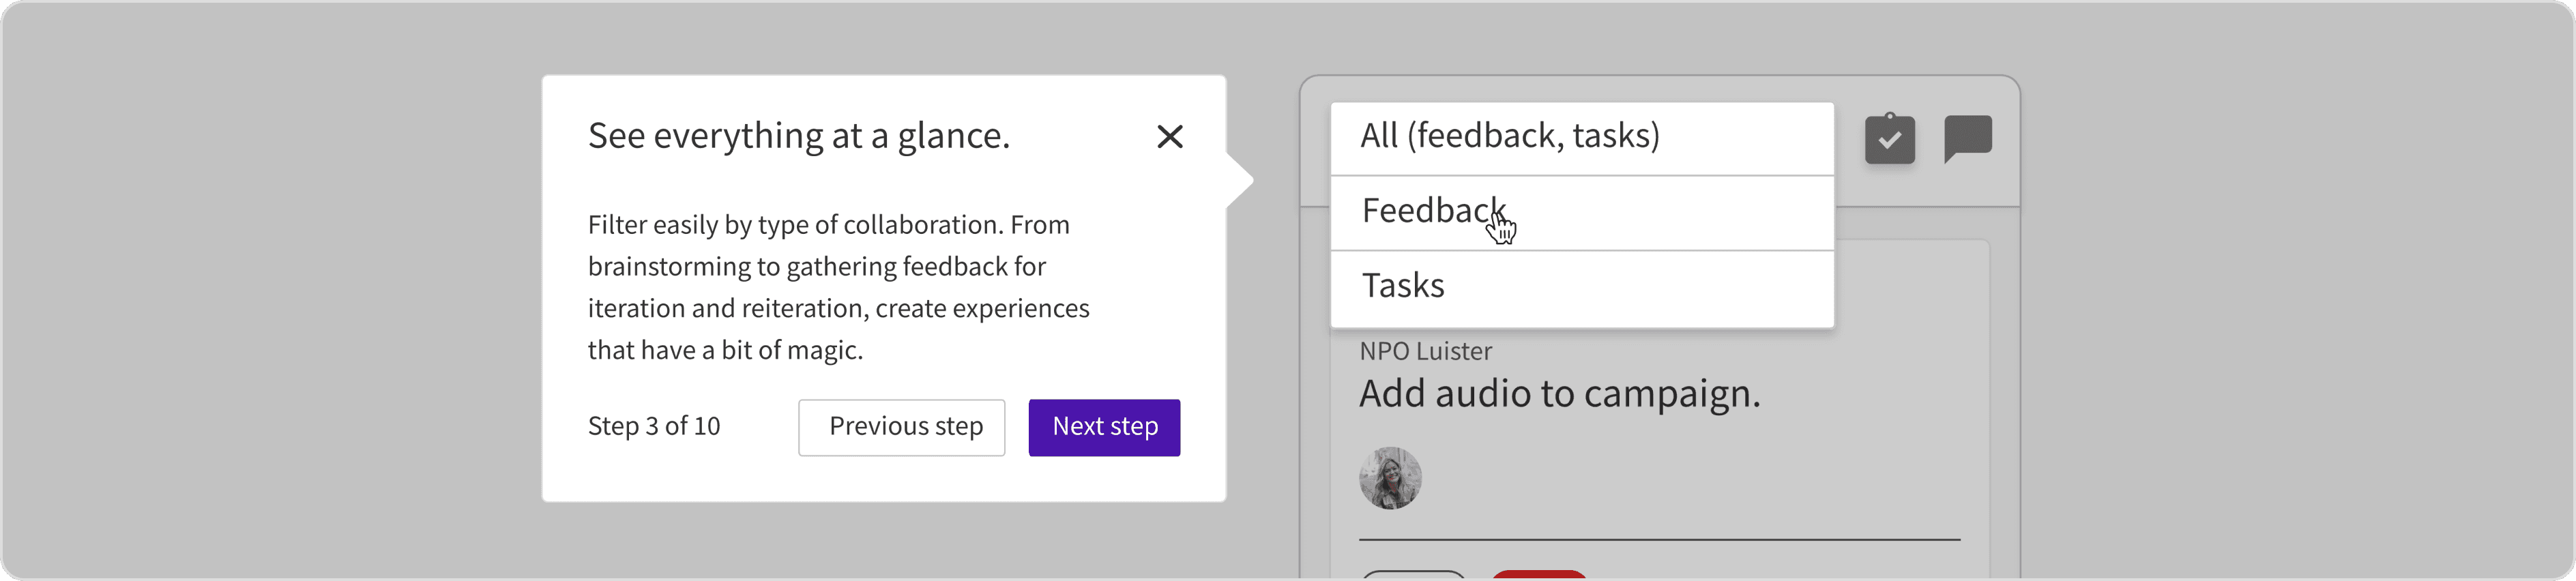Screen dimensions: 2576x581
Task: Close the tour popup with the X
Action: (x=1170, y=136)
